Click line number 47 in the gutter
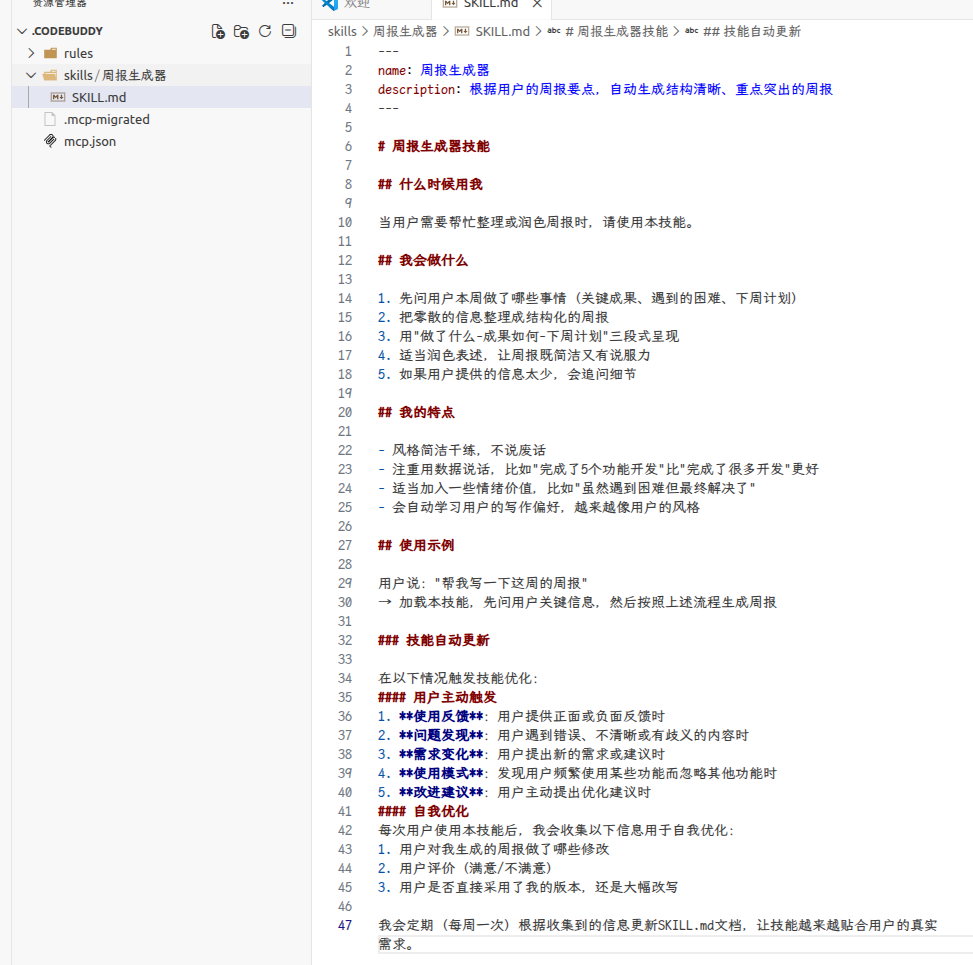The width and height of the screenshot is (973, 965). coord(345,925)
